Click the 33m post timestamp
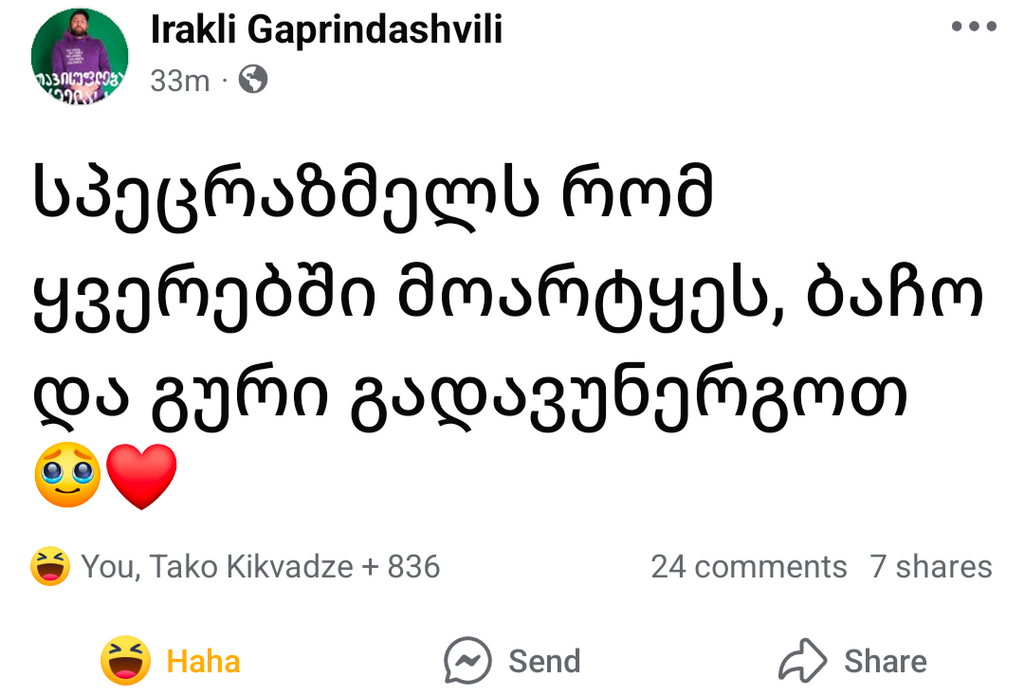 click(179, 80)
